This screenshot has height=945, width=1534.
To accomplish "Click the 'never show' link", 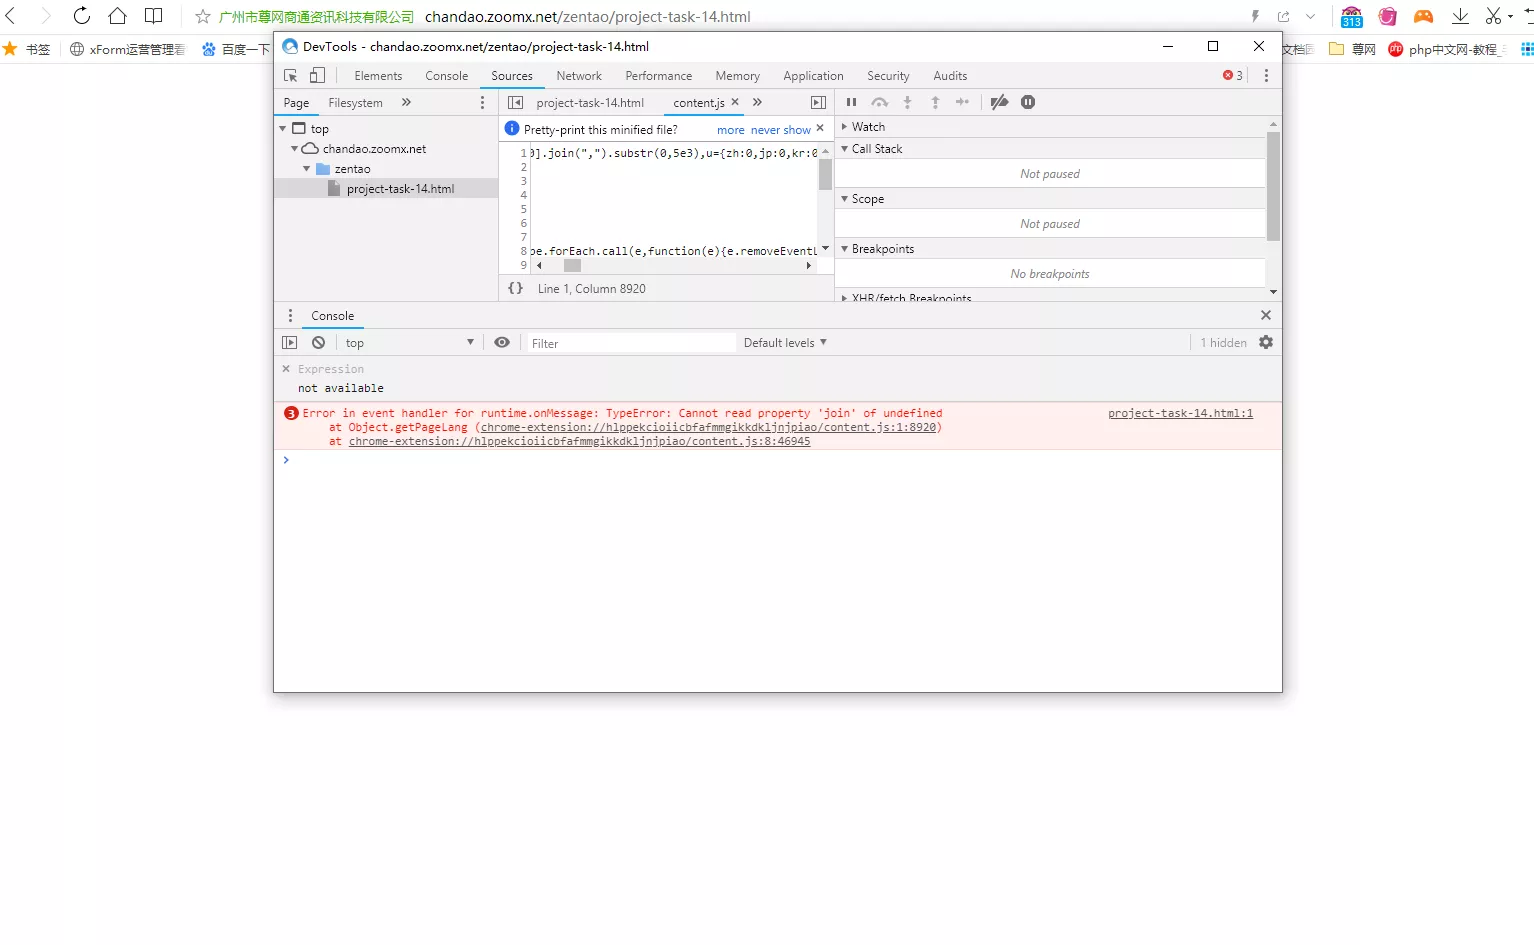I will click(x=781, y=130).
